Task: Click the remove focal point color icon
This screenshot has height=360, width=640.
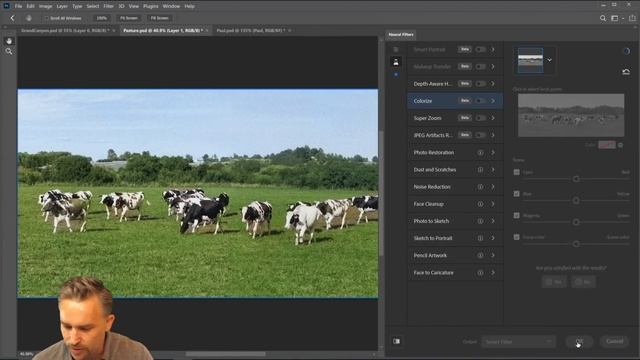Action: pyautogui.click(x=620, y=145)
